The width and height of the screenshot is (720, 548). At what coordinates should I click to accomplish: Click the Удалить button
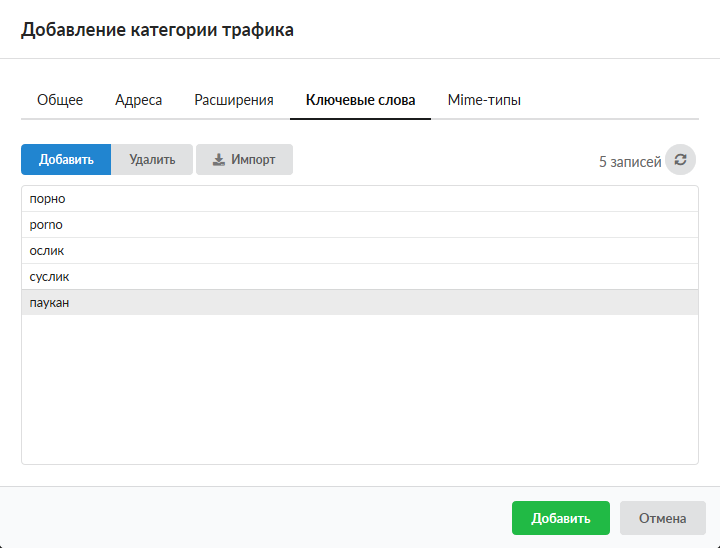[x=152, y=160]
